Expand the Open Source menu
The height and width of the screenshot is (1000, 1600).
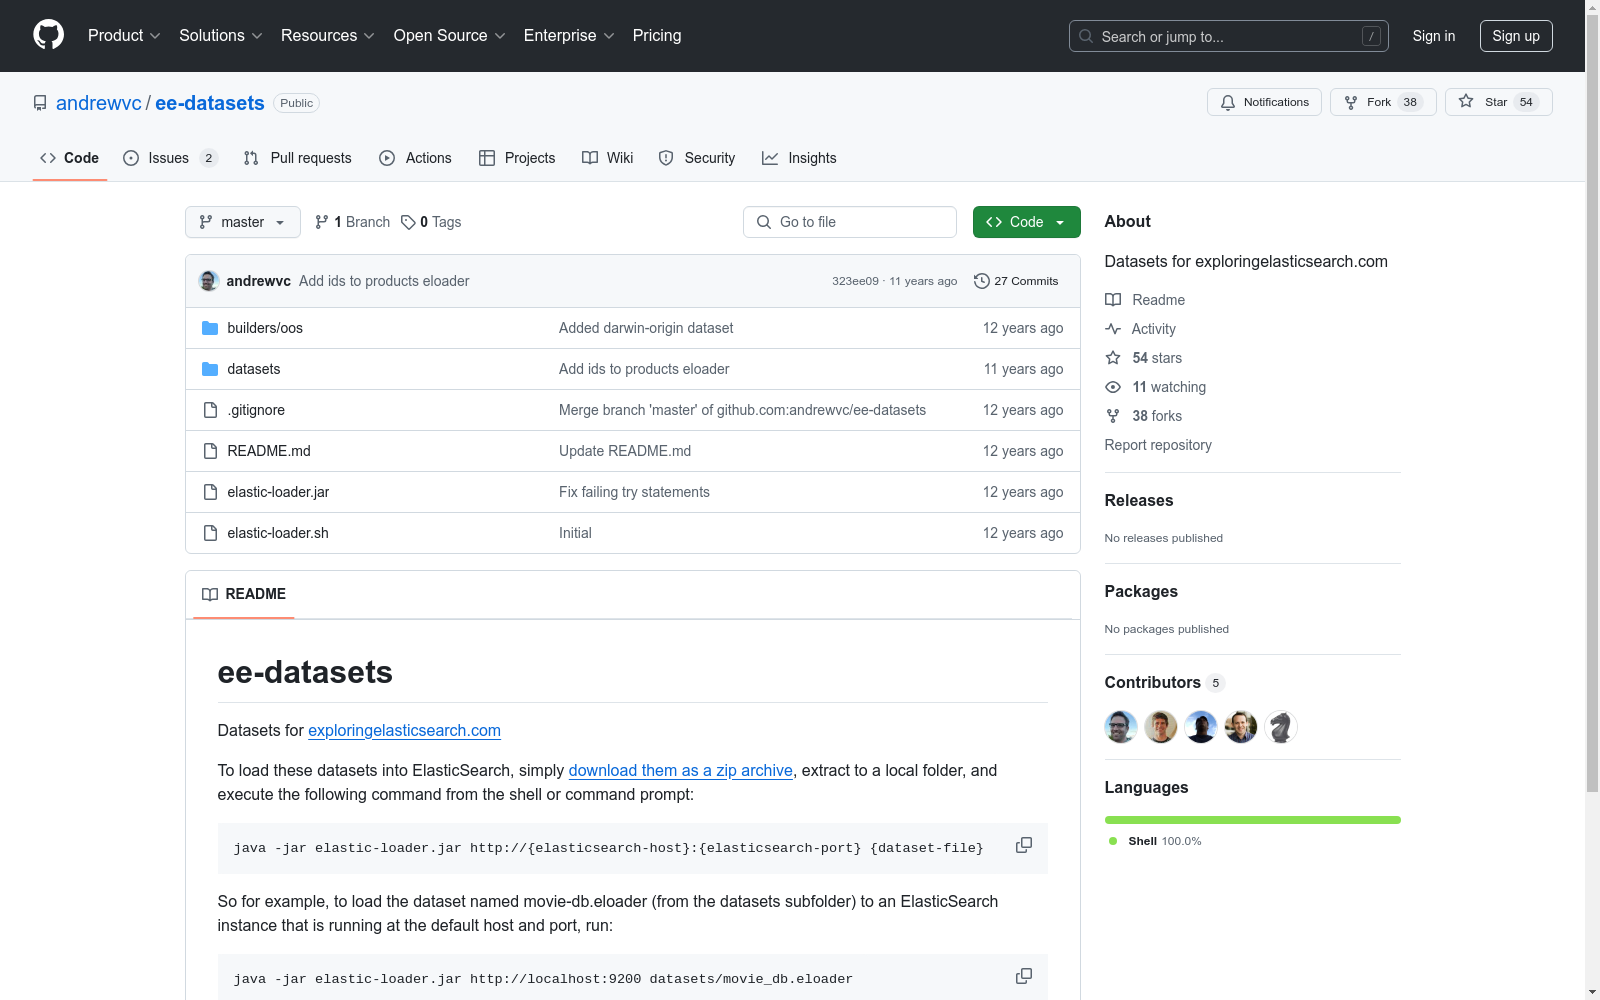[x=450, y=36]
